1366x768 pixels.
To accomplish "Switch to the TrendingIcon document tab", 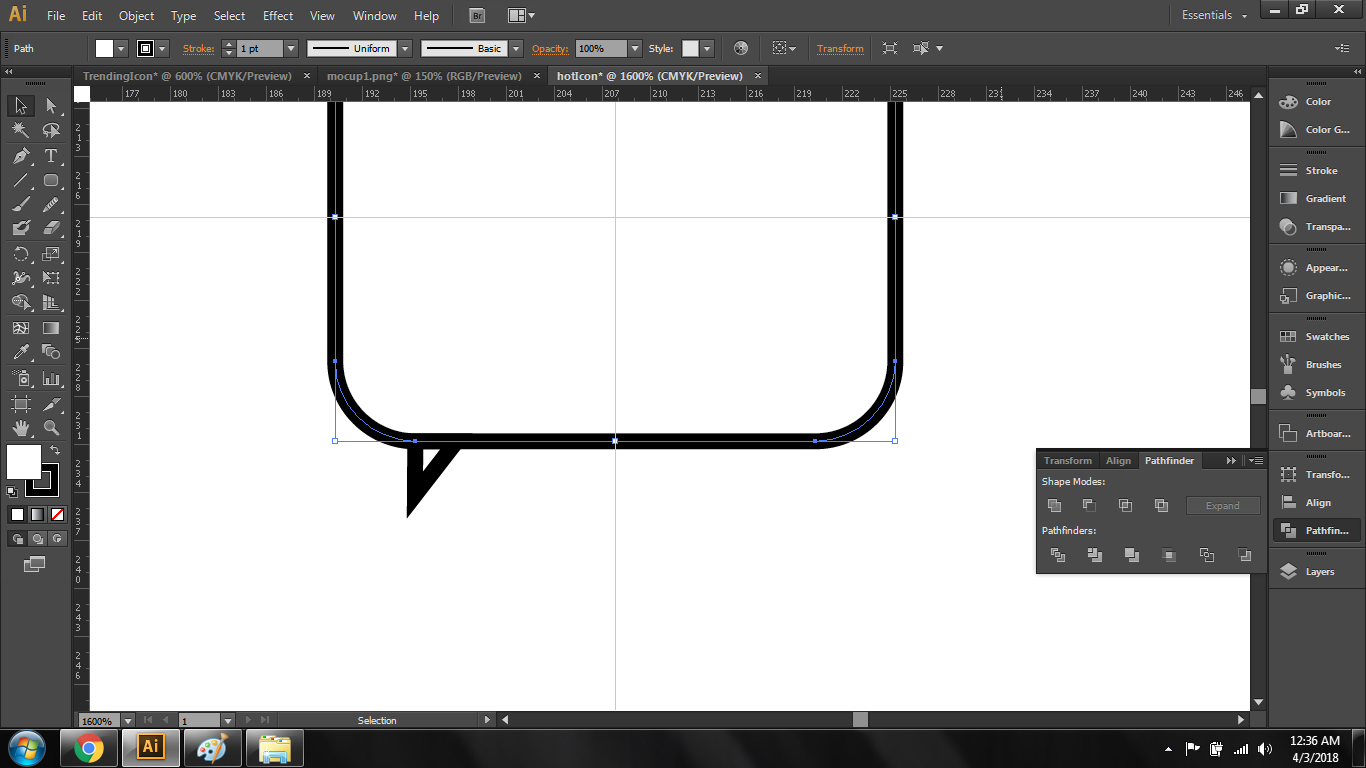I will tap(187, 76).
